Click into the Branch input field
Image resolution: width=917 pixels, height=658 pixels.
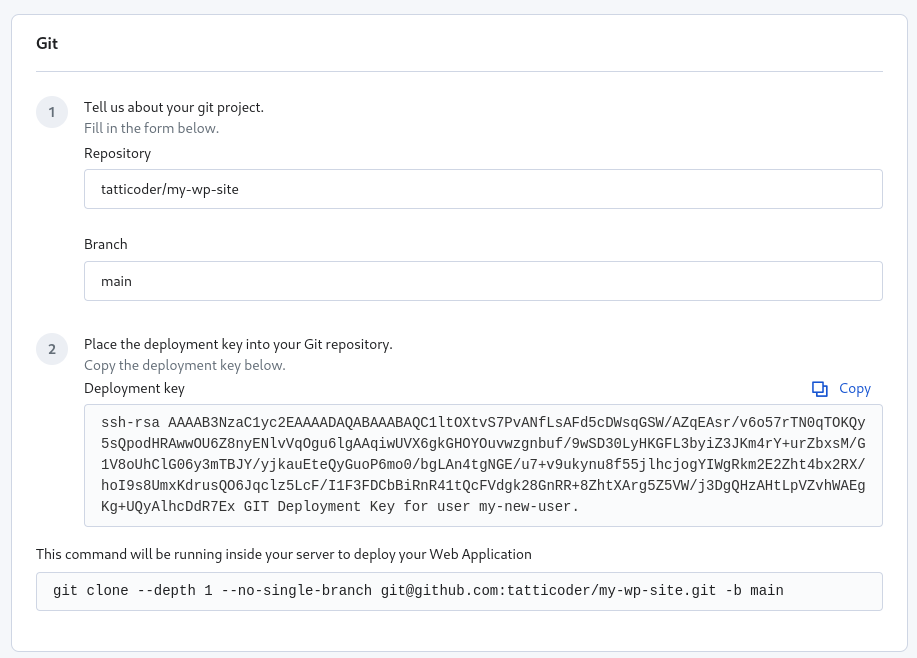click(483, 281)
